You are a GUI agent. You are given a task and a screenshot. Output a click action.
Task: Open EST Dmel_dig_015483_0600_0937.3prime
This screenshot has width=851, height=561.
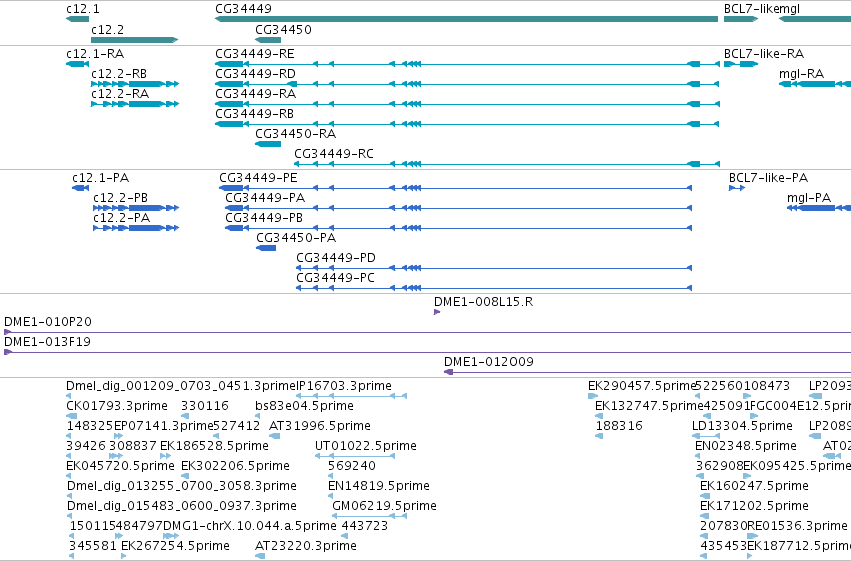[182, 507]
